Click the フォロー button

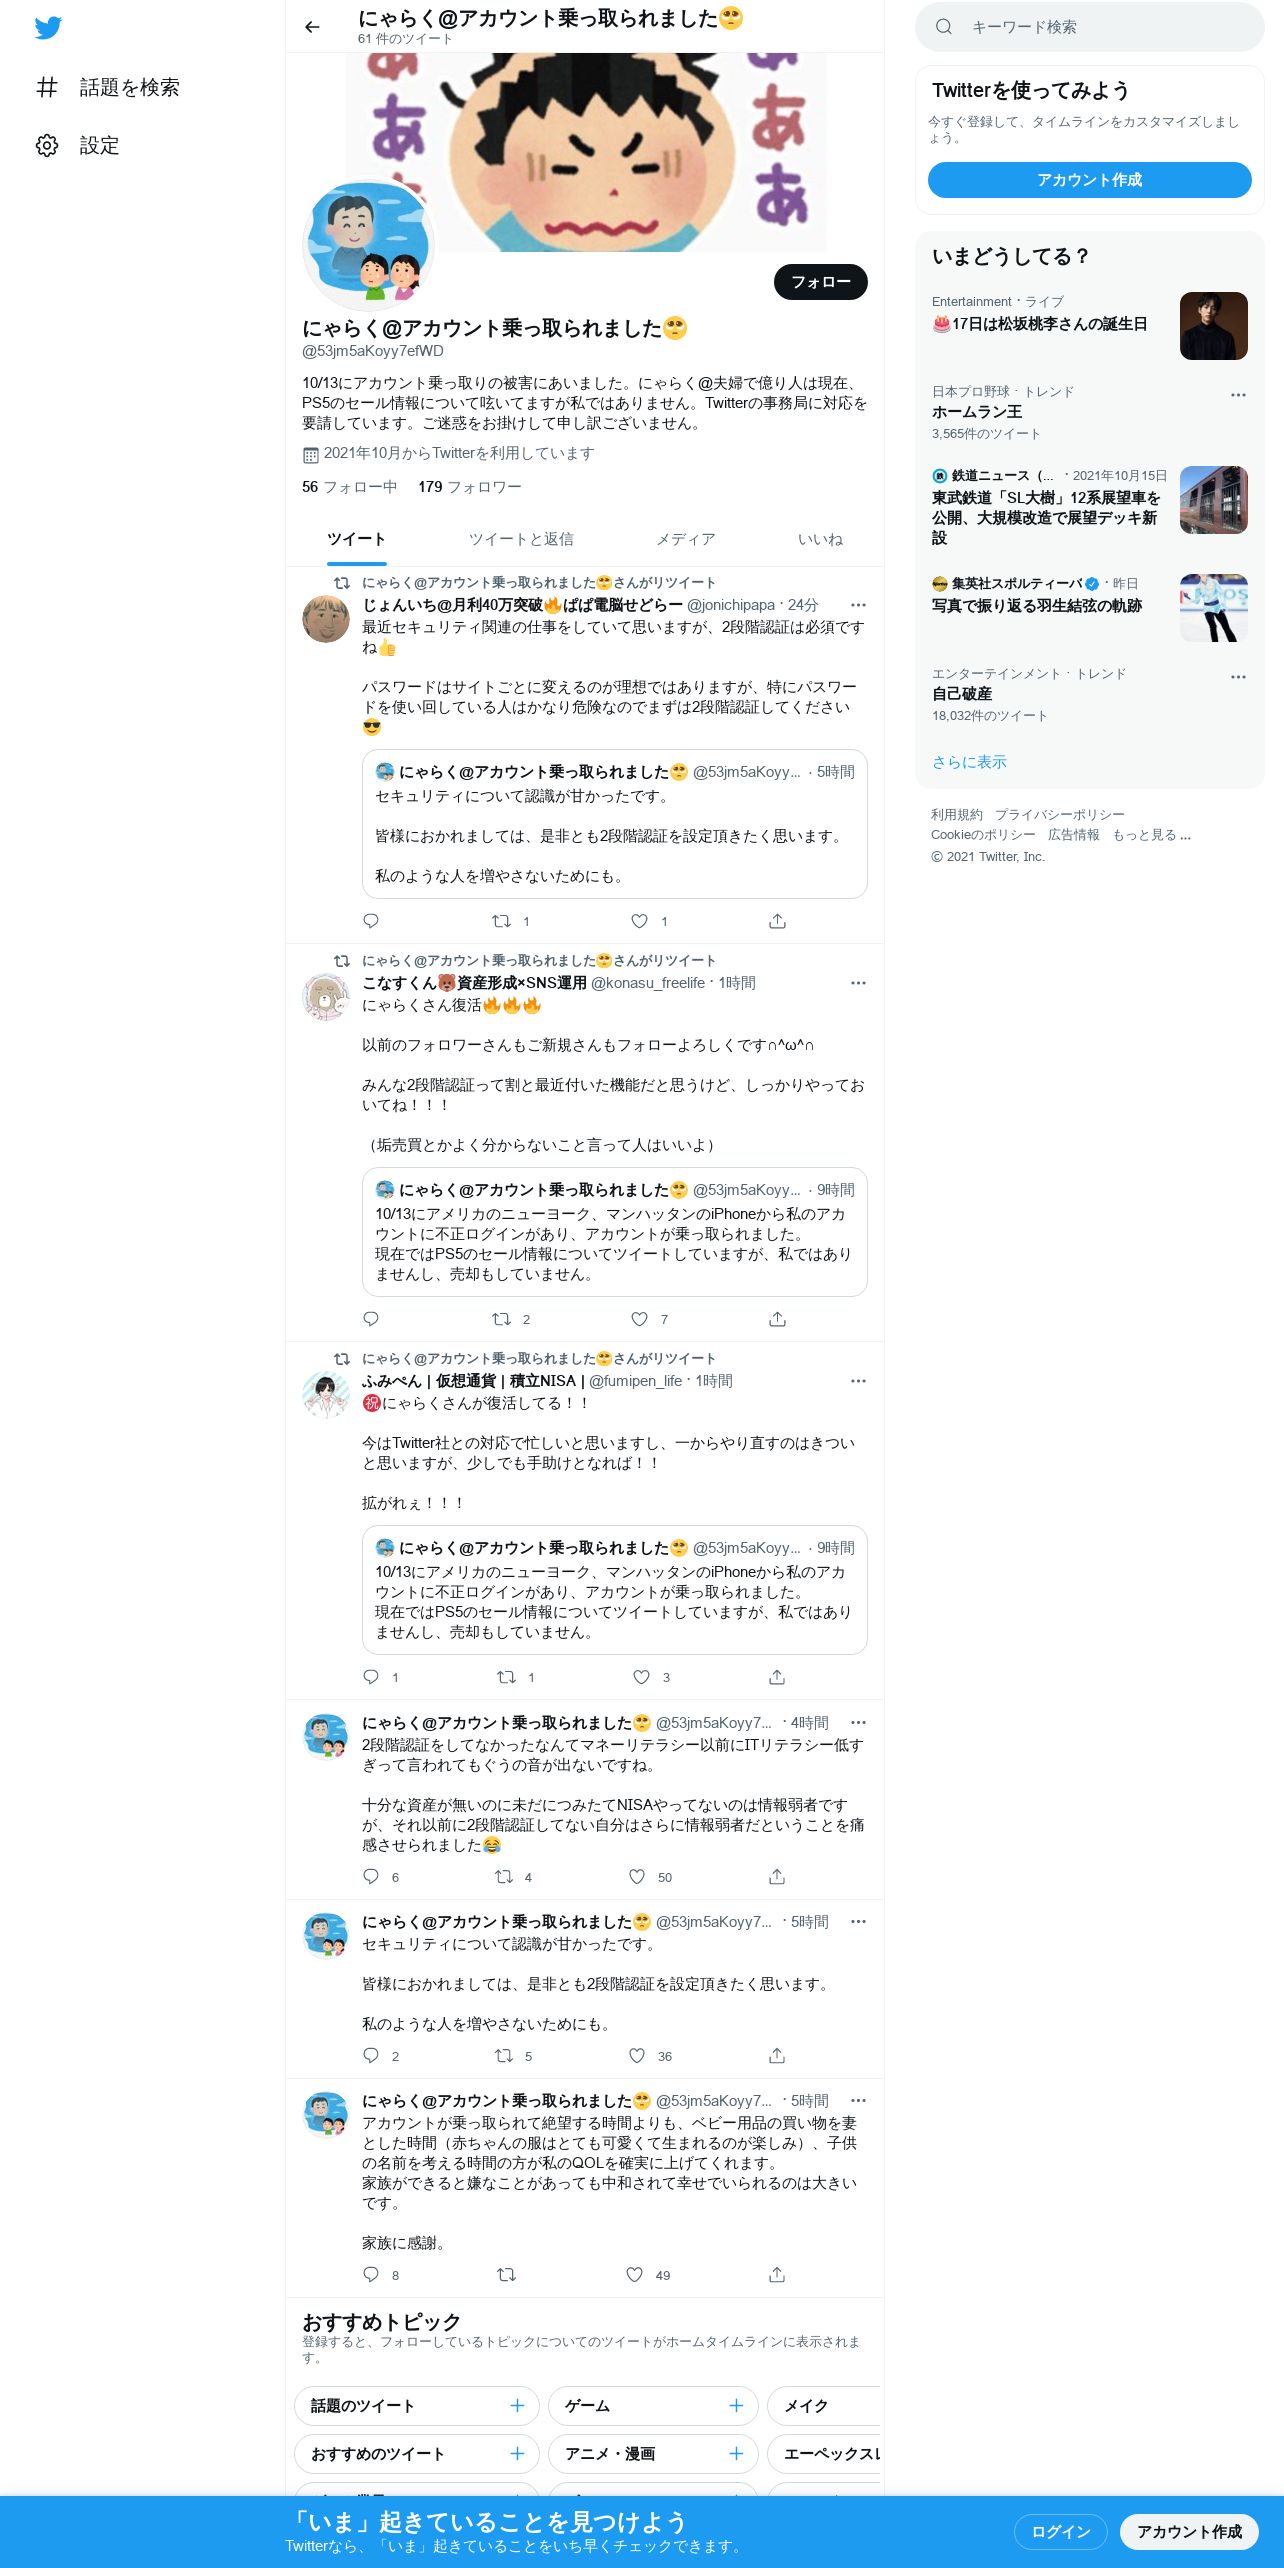(x=821, y=282)
